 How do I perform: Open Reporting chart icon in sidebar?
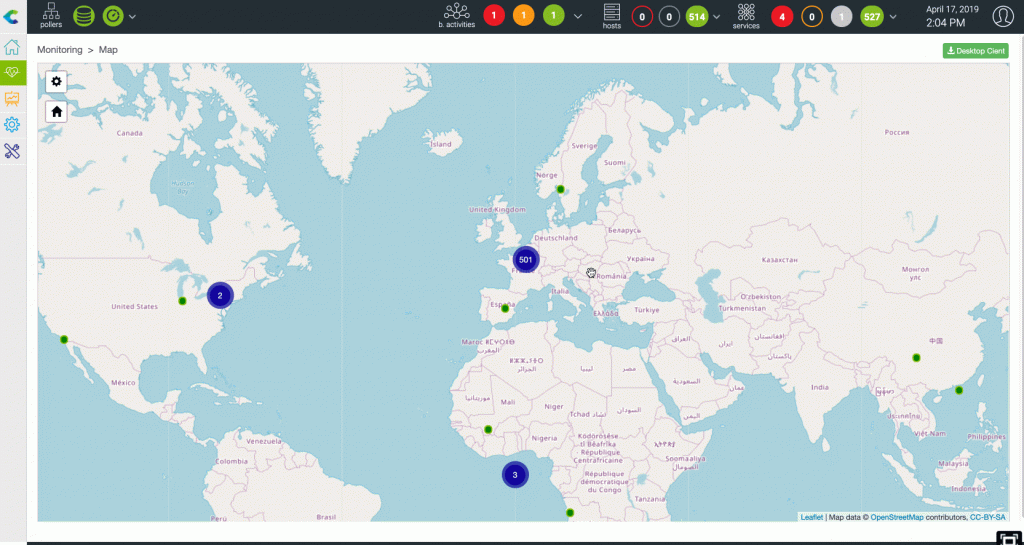coord(12,99)
